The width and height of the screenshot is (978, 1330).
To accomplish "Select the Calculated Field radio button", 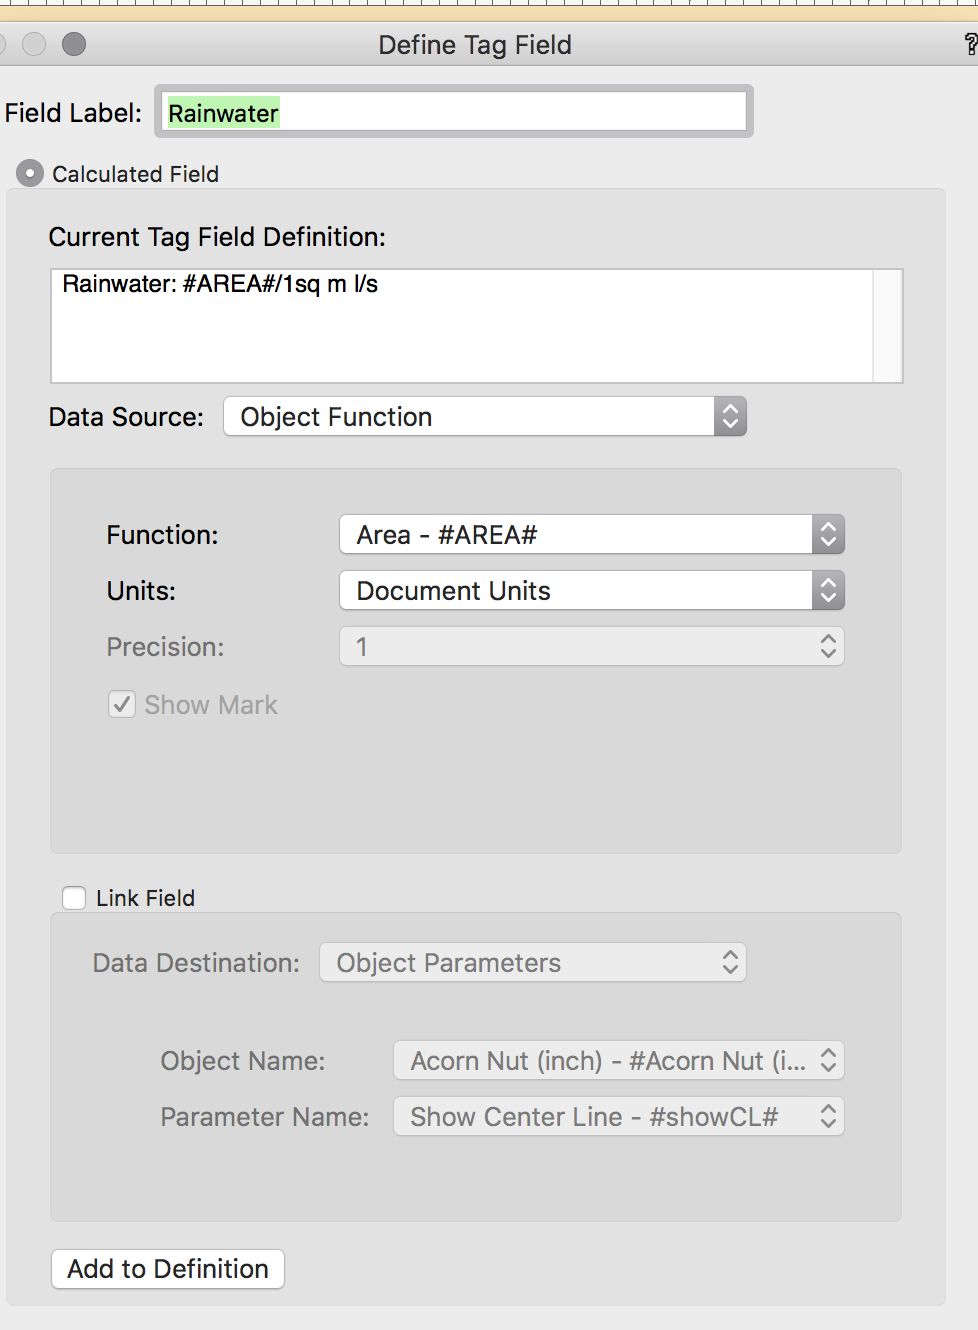I will [x=30, y=174].
